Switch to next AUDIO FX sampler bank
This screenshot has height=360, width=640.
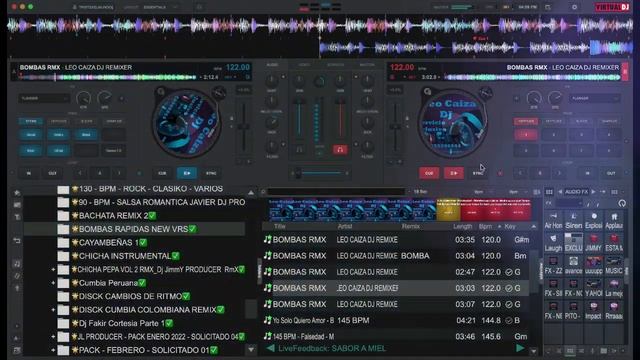pyautogui.click(x=593, y=192)
